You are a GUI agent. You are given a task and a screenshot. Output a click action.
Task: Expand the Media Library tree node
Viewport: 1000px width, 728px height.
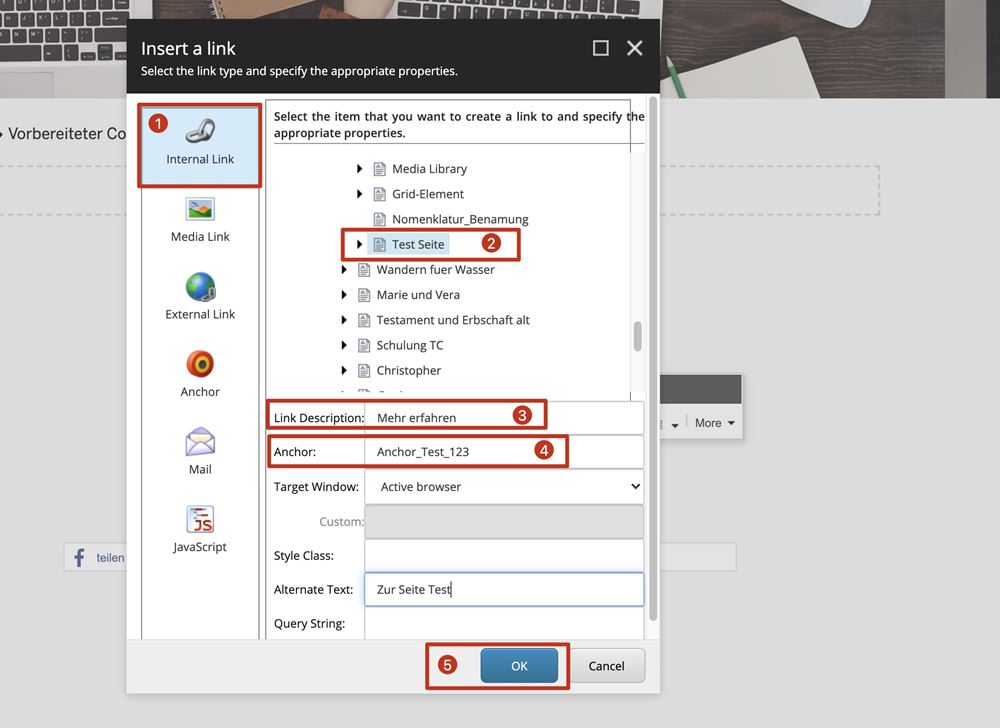pos(360,169)
